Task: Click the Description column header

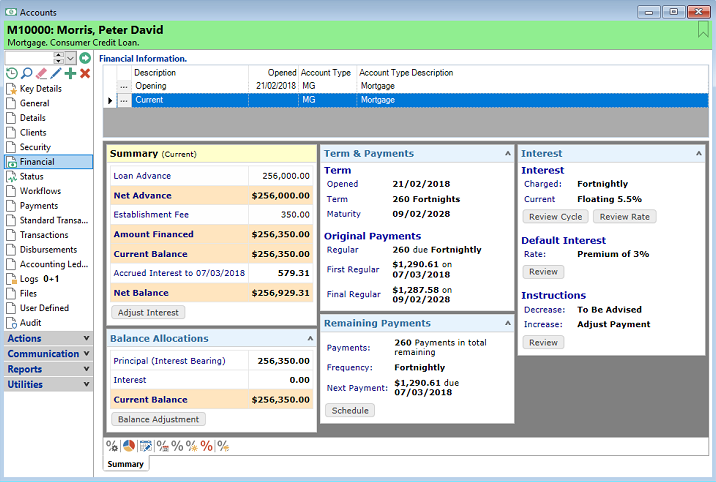Action: [190, 73]
